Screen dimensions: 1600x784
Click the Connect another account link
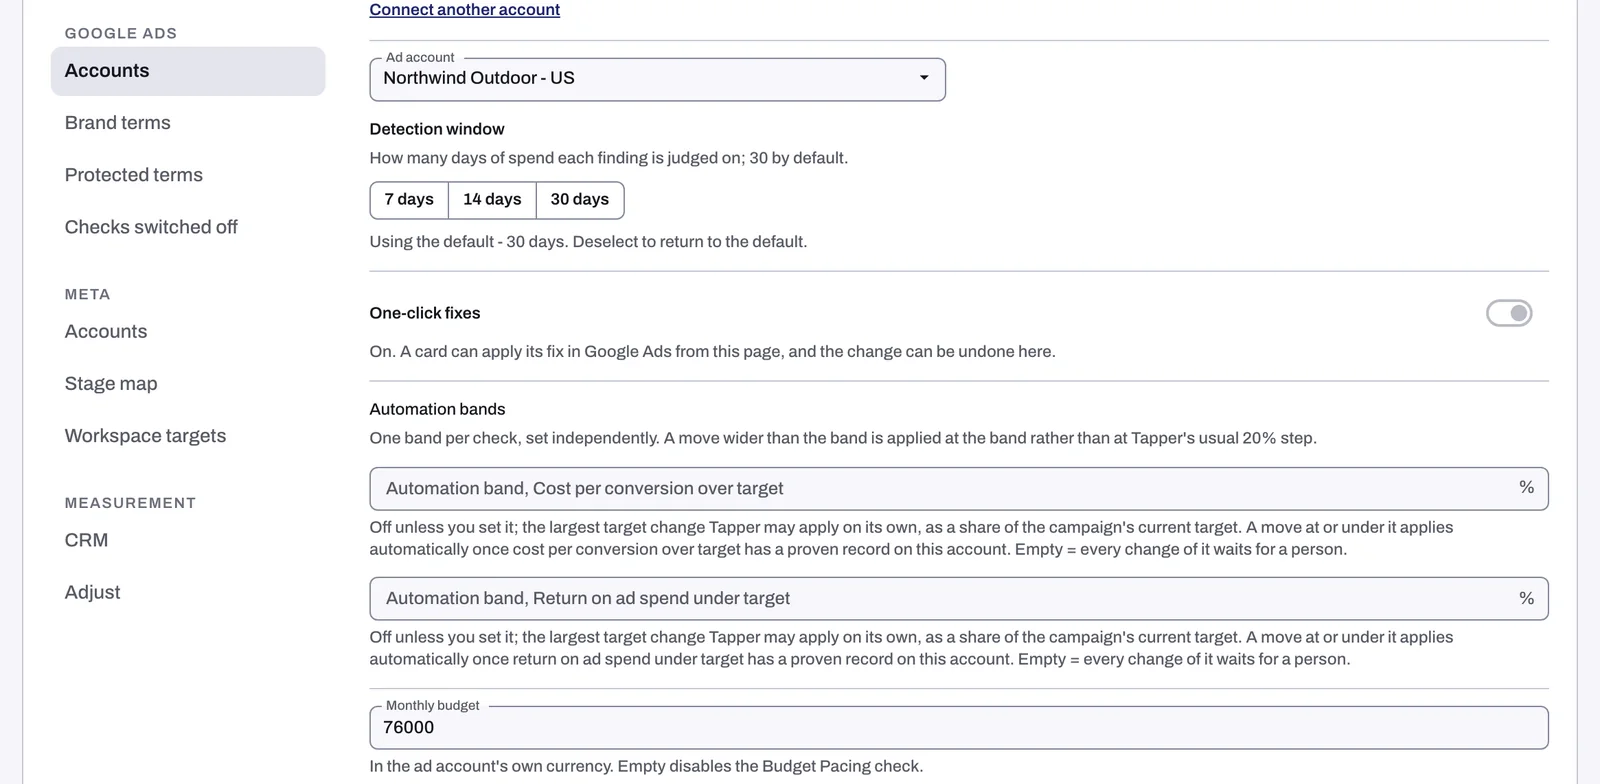pyautogui.click(x=464, y=10)
